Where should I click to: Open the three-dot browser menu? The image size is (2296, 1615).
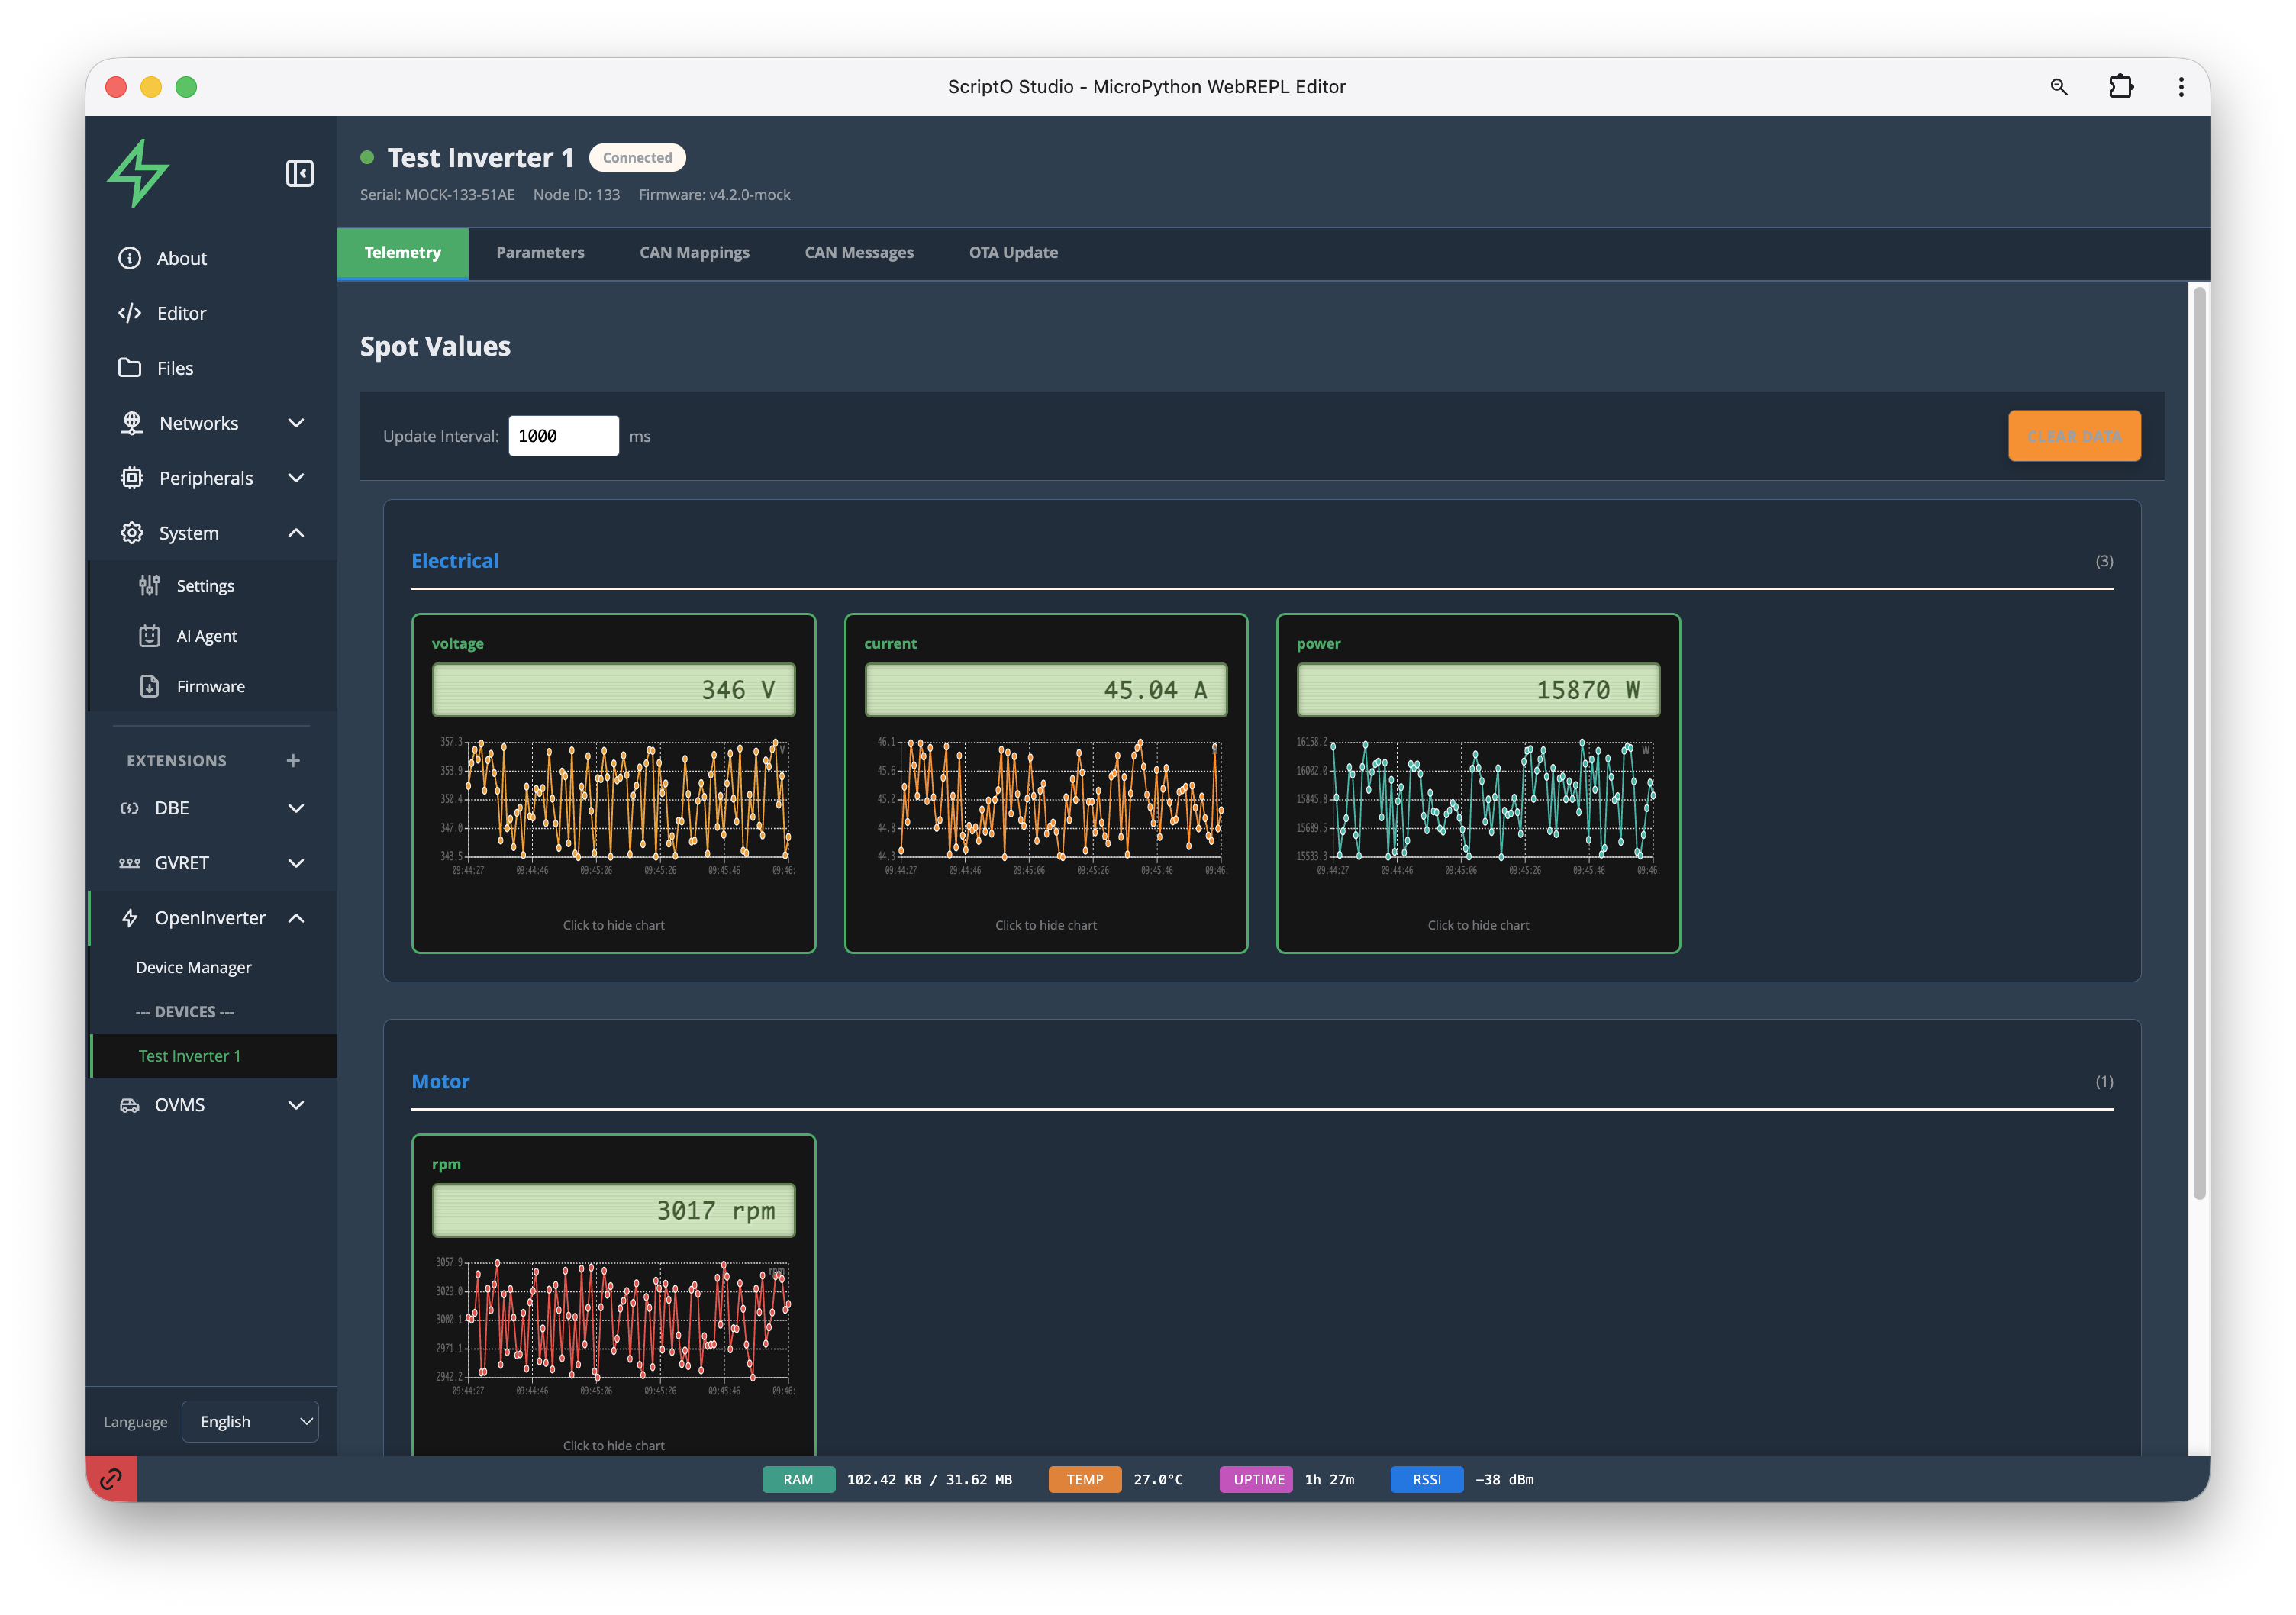2181,87
